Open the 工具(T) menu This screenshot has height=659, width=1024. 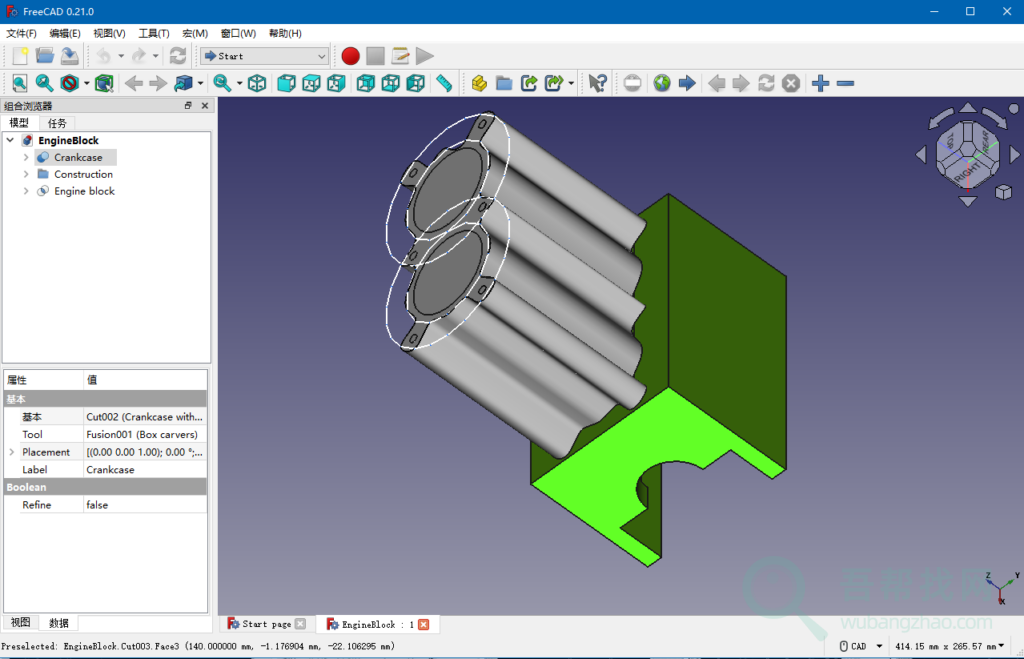[x=153, y=33]
